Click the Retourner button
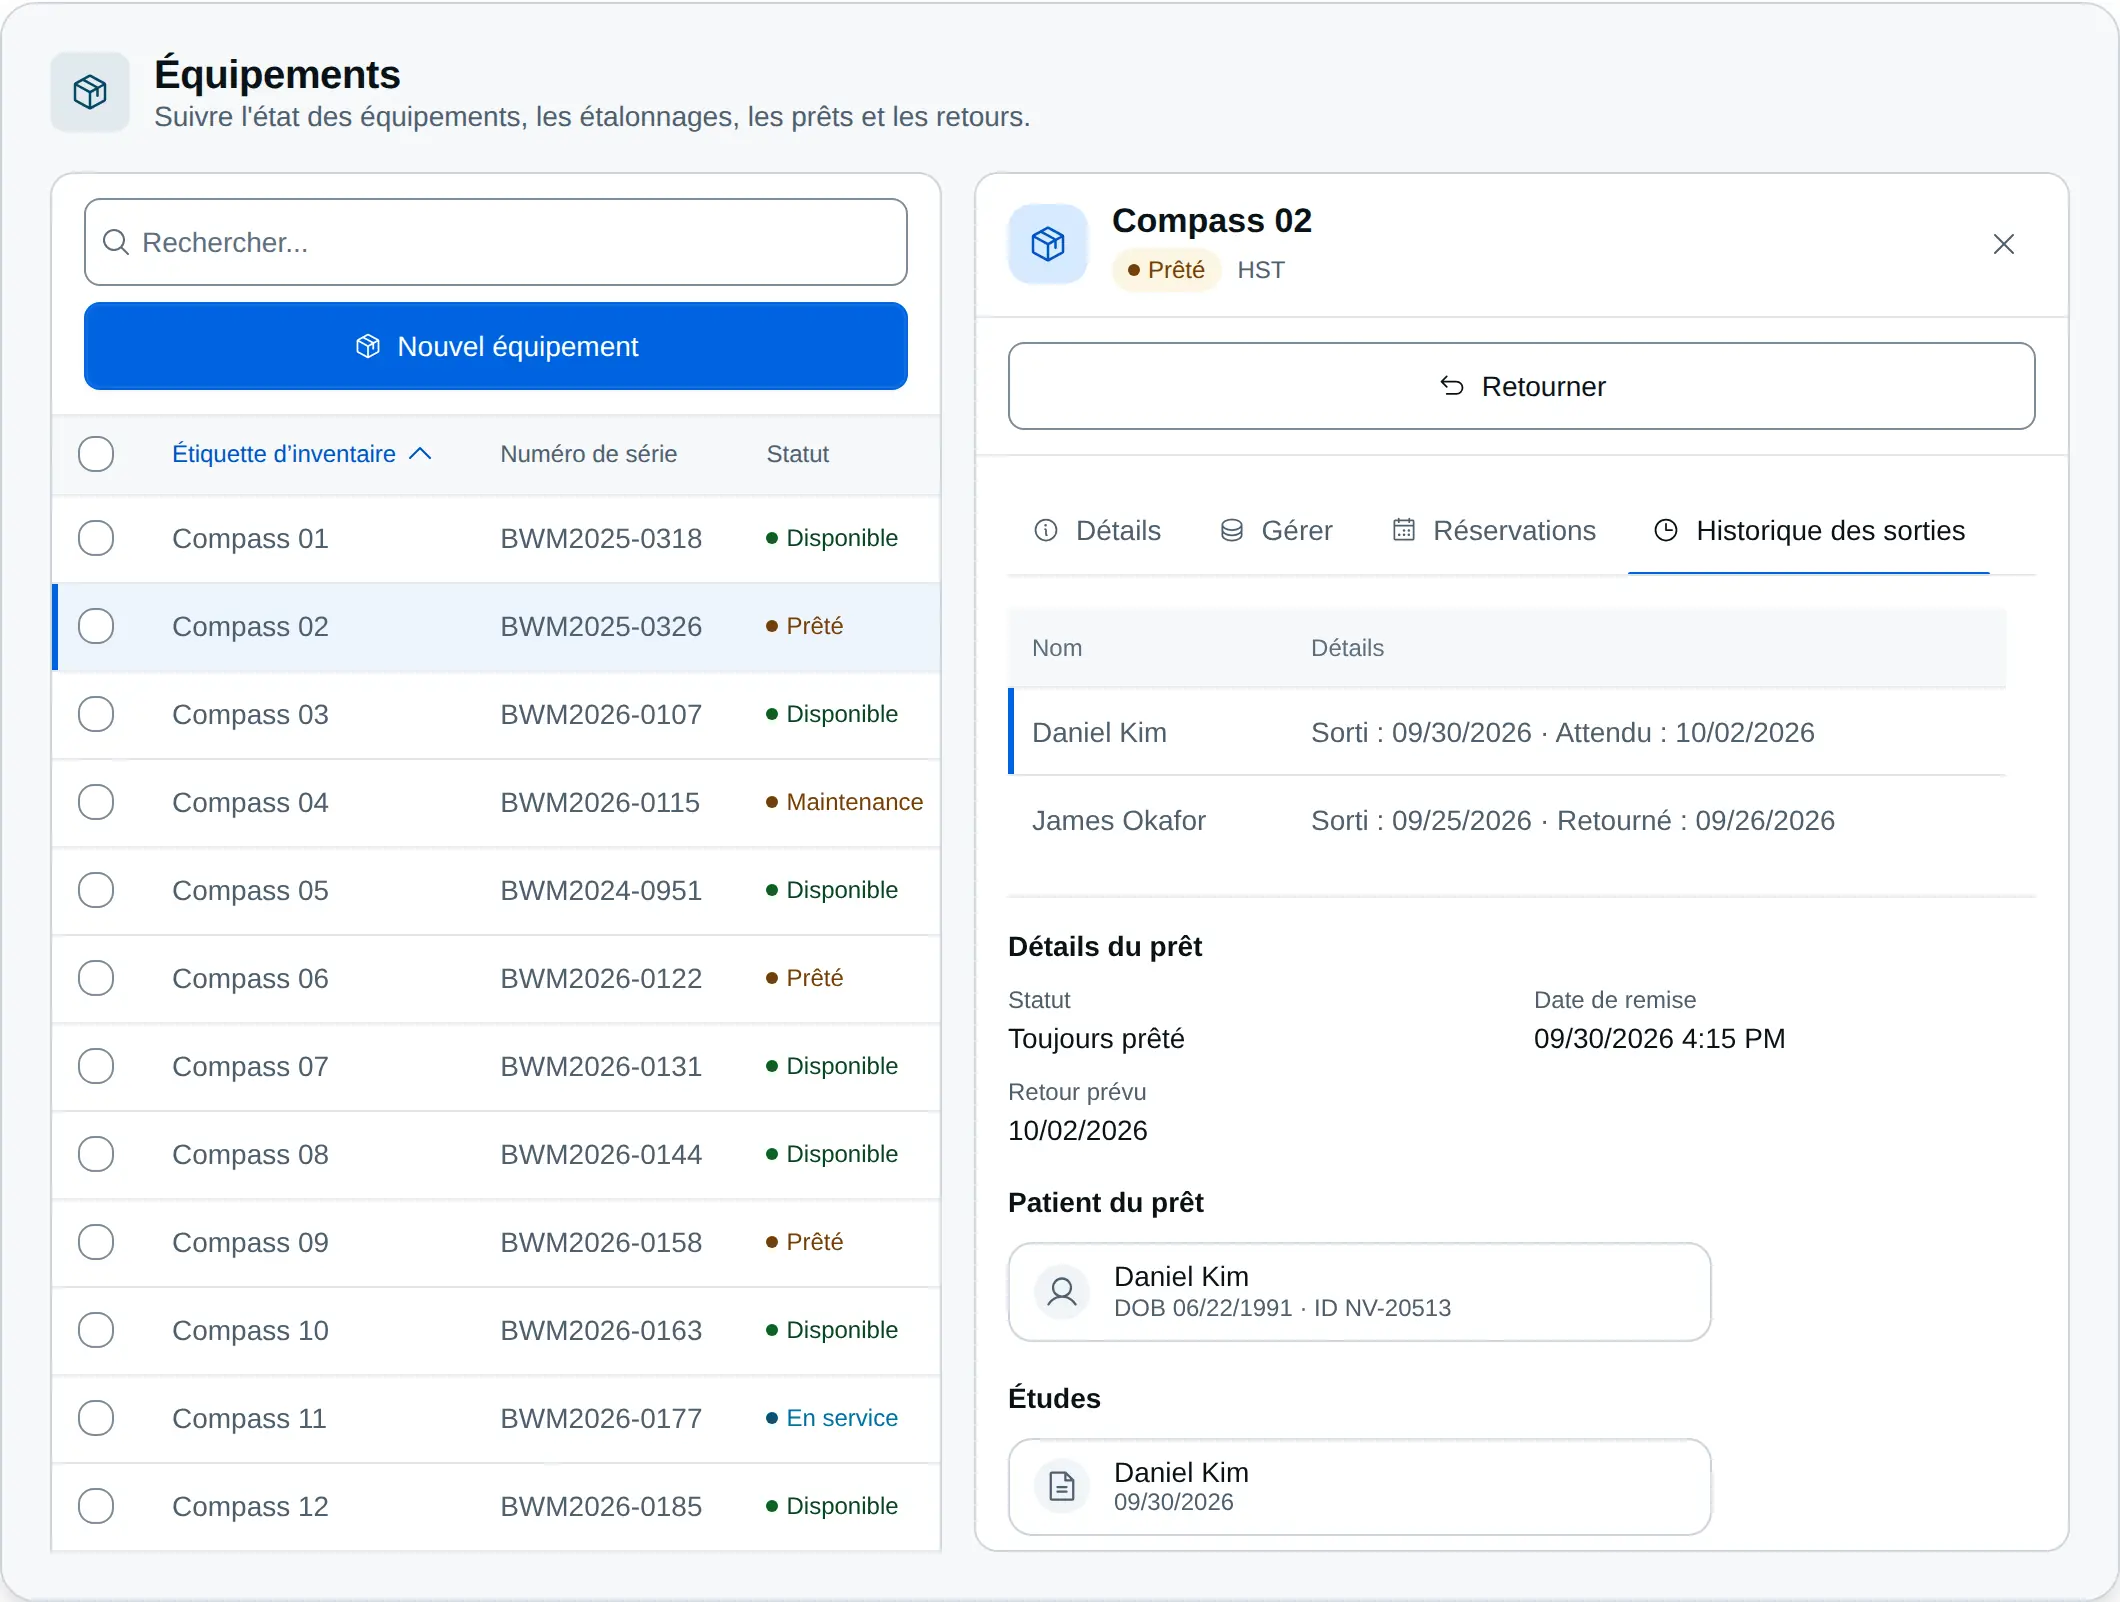Viewport: 2120px width, 1602px height. pos(1521,386)
